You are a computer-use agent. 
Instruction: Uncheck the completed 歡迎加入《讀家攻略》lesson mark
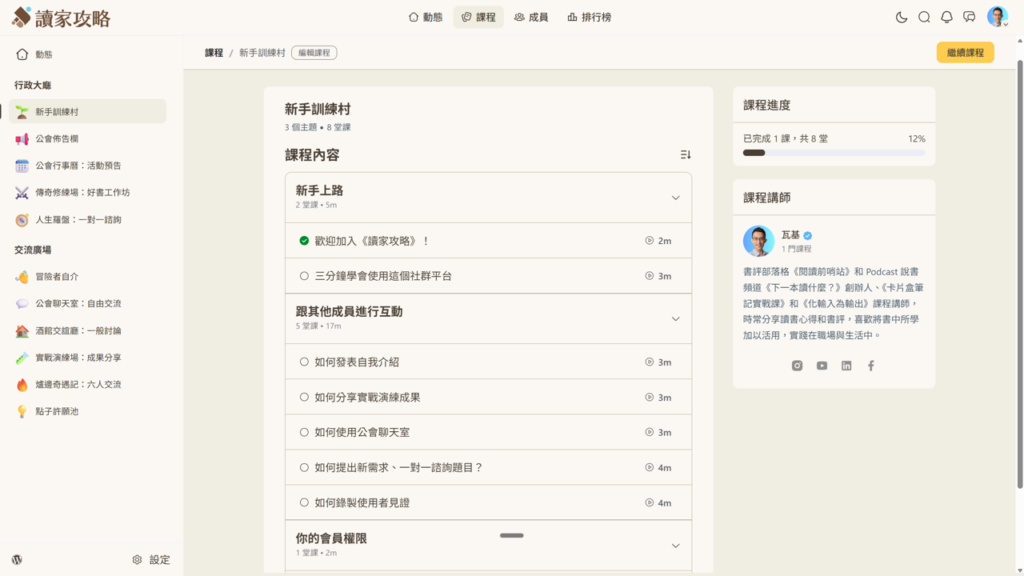(x=304, y=241)
